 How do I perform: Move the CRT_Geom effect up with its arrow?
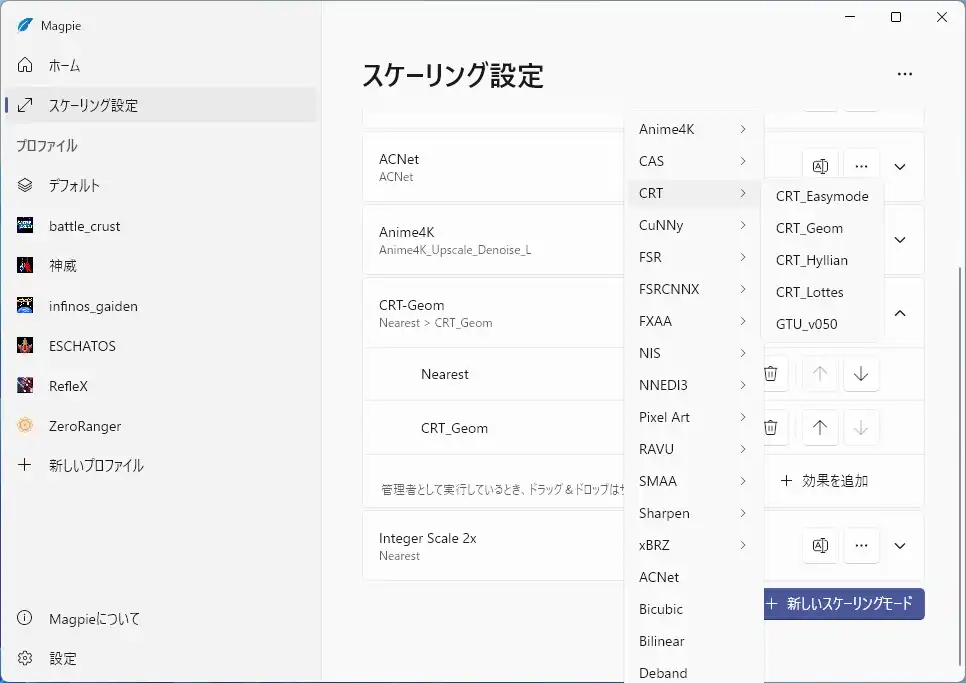click(820, 428)
